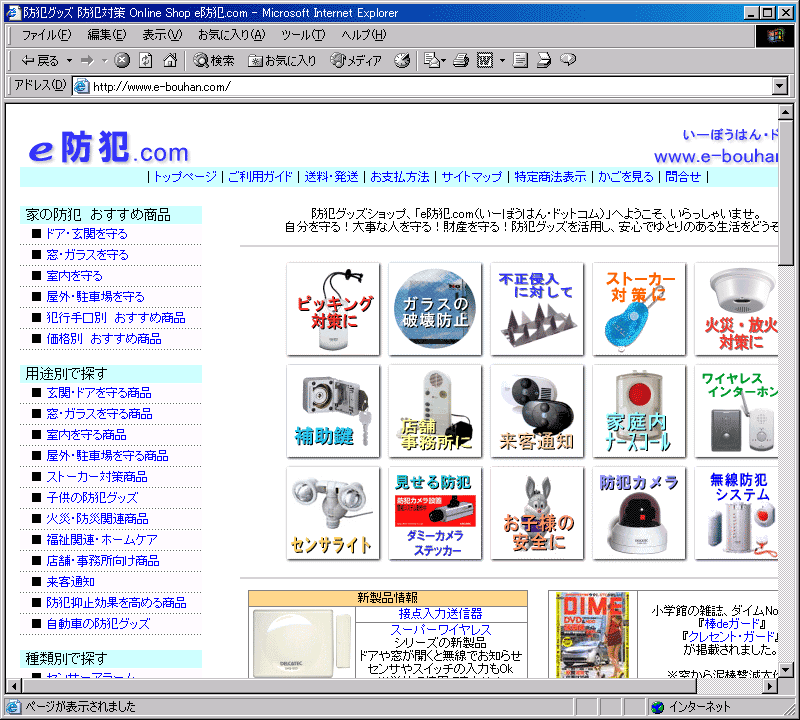
Task: Open the Search (検索) toolbar button
Action: [x=214, y=61]
